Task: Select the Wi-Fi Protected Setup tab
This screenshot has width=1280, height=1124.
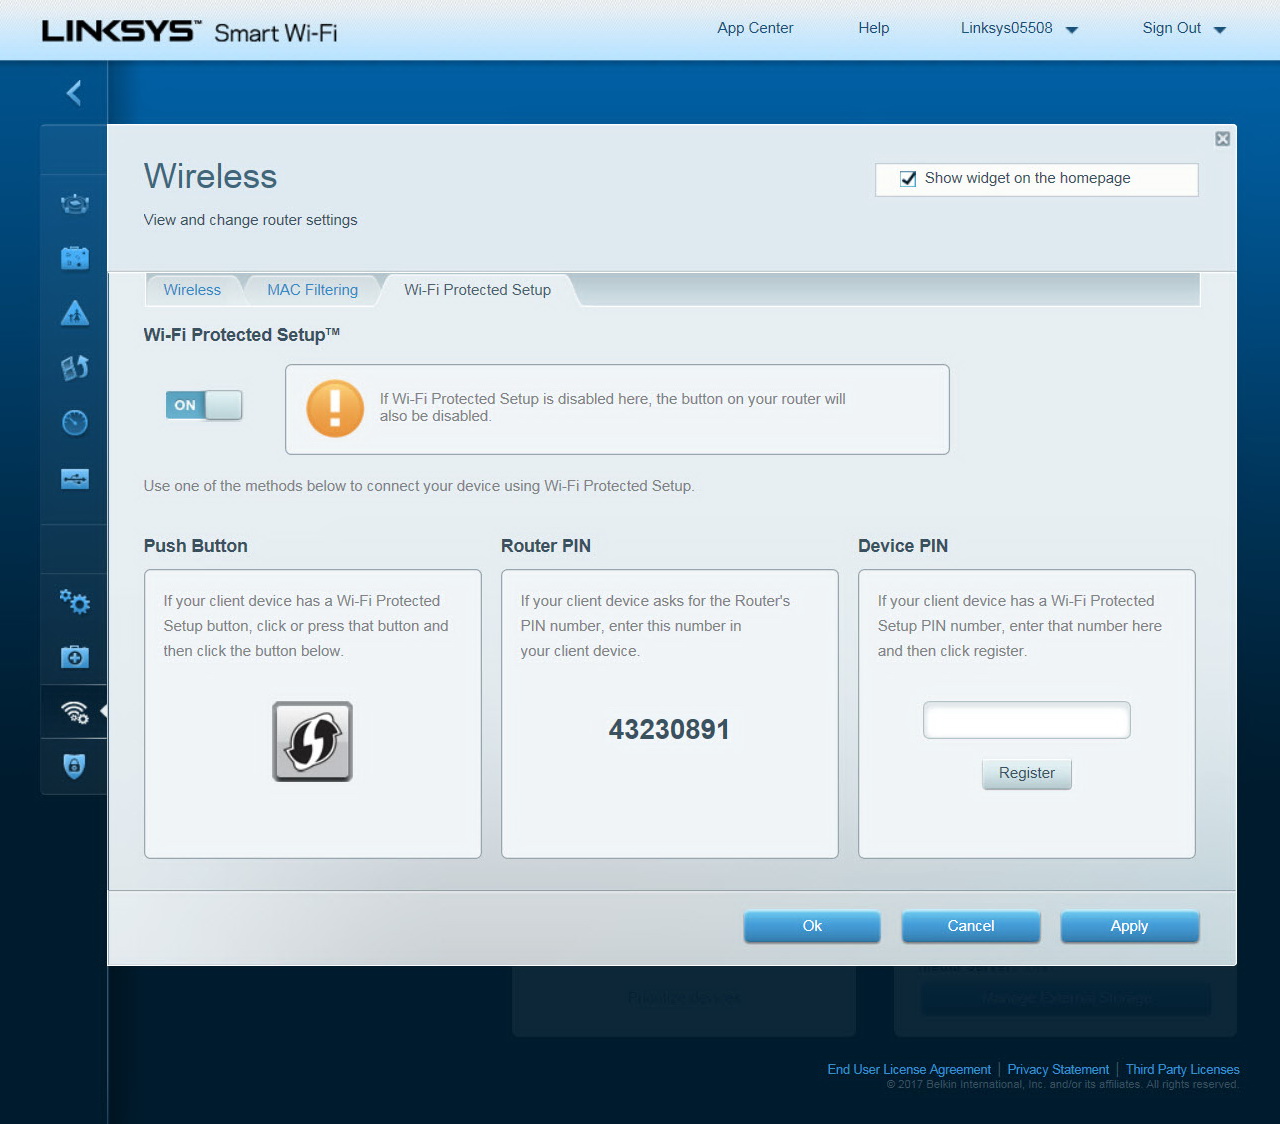Action: [x=477, y=290]
